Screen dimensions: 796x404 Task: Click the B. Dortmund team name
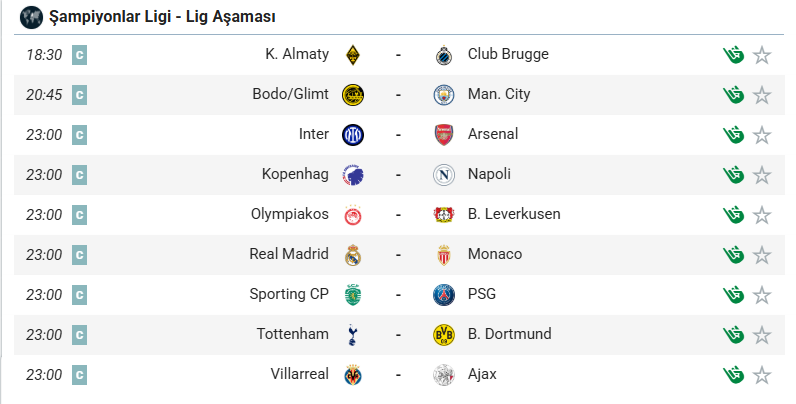509,334
